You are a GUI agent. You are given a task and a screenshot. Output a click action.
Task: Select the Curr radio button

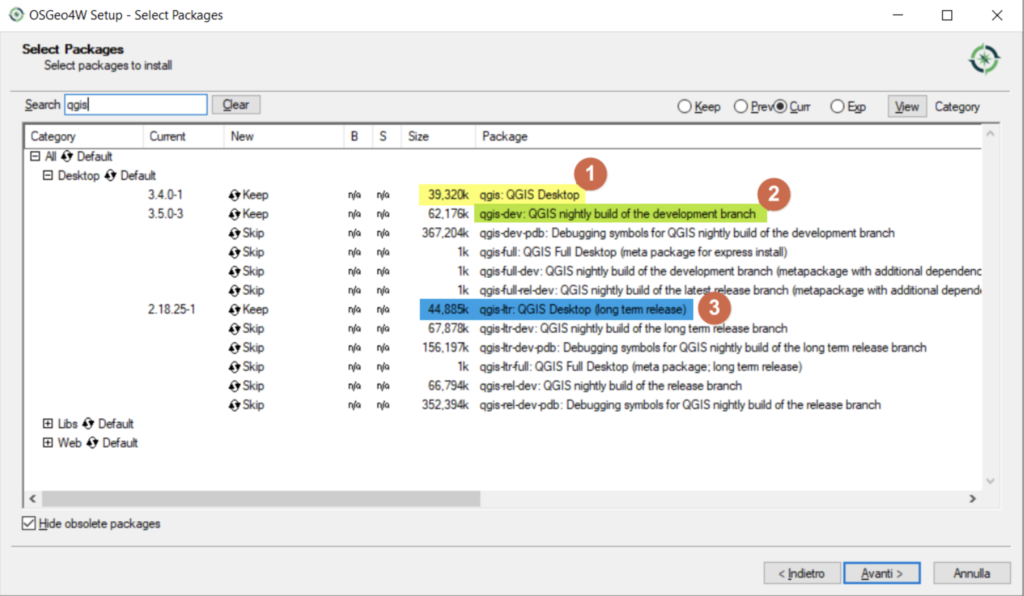[780, 106]
